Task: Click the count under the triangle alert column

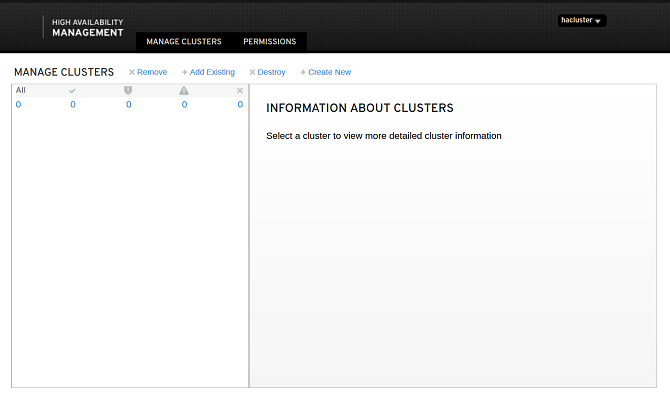Action: pyautogui.click(x=184, y=104)
